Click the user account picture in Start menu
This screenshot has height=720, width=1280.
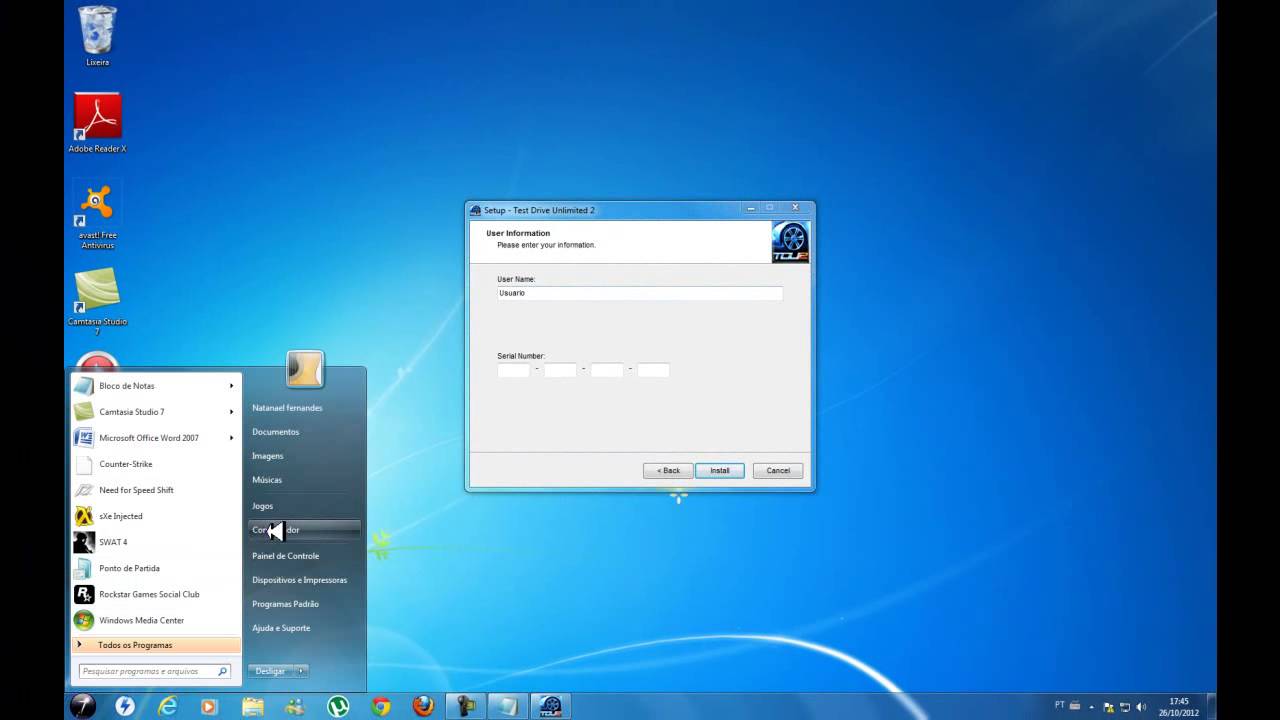(x=305, y=369)
